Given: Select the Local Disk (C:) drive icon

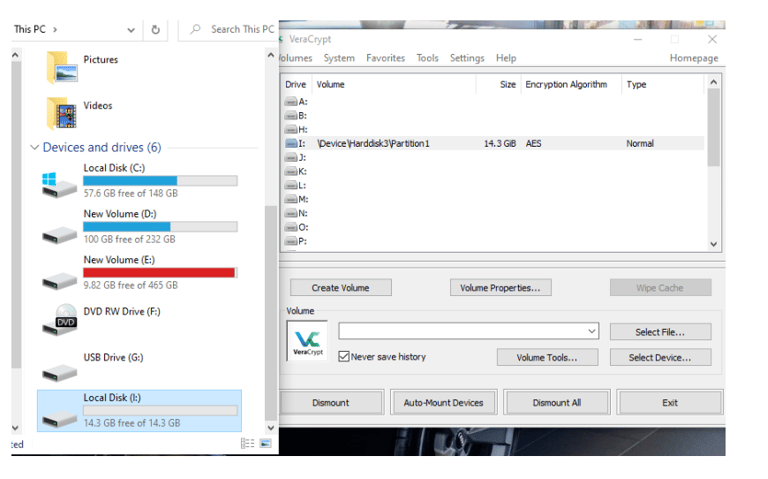Looking at the screenshot, I should pyautogui.click(x=59, y=185).
